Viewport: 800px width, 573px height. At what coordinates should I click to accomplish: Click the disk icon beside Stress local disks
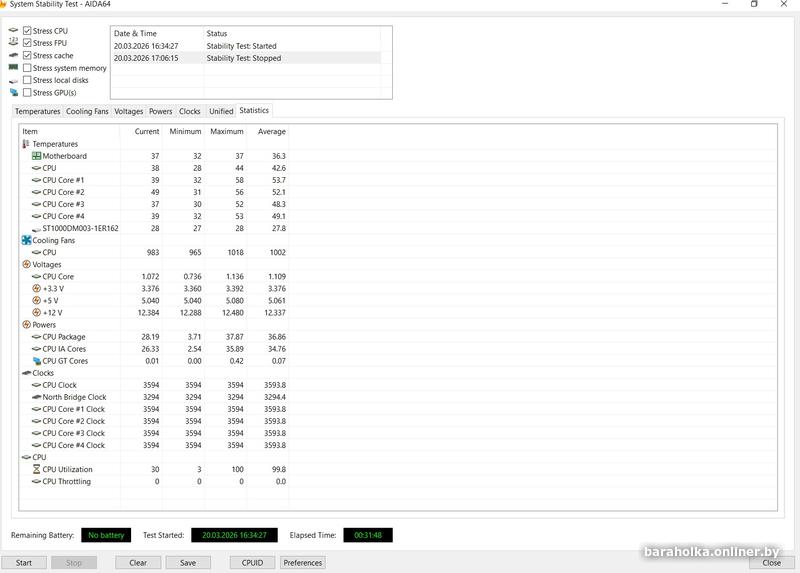(14, 81)
